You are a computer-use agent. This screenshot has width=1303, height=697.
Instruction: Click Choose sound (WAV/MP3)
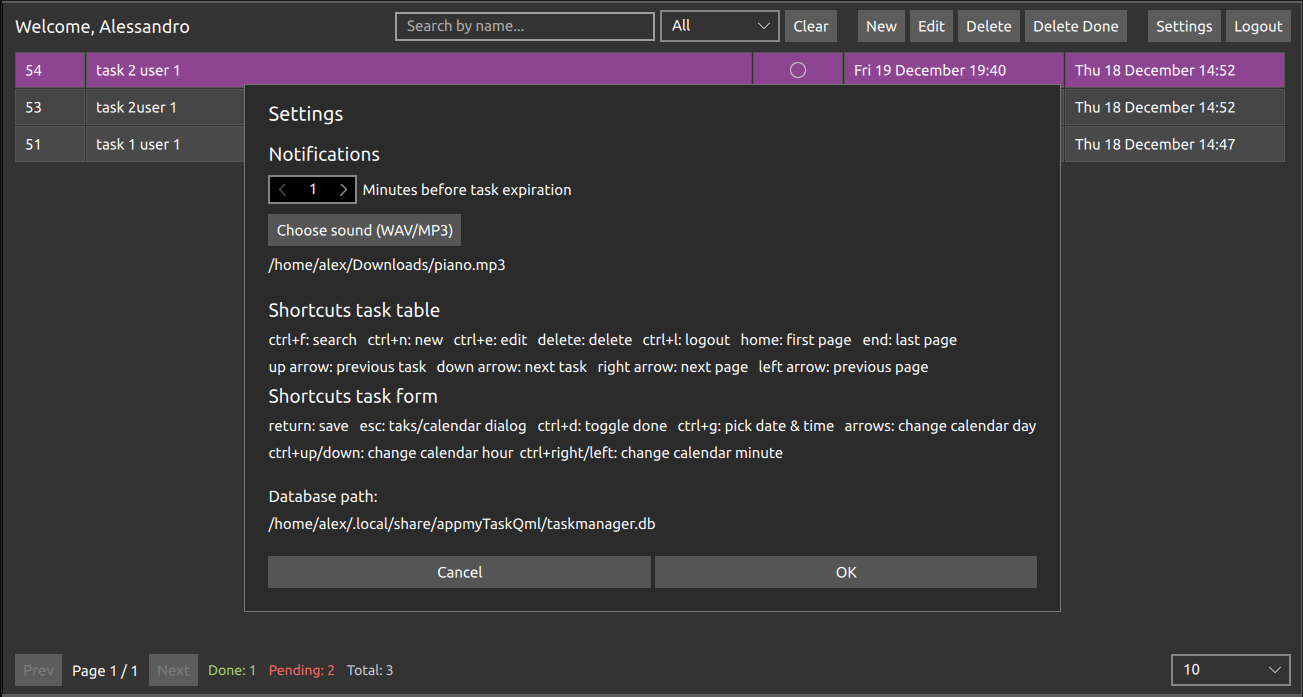pos(364,229)
